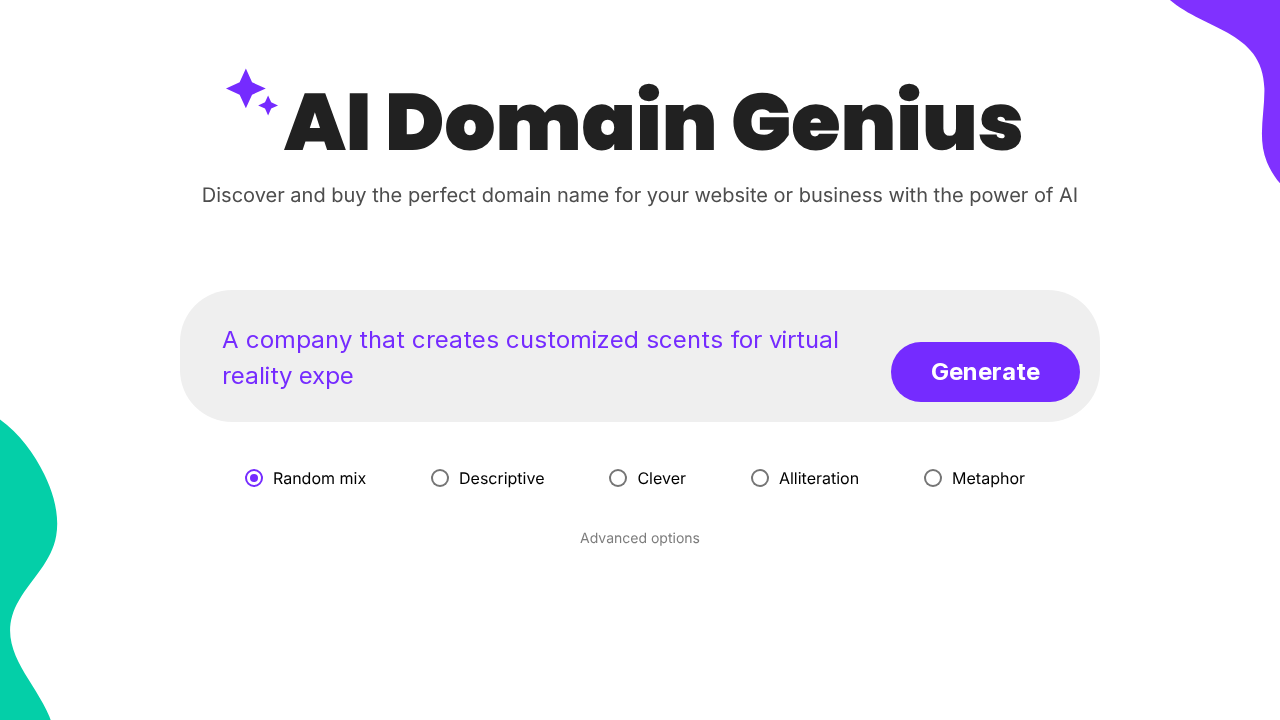Screen dimensions: 1280x720
Task: Place cursor after the word expe
Action: click(x=354, y=376)
